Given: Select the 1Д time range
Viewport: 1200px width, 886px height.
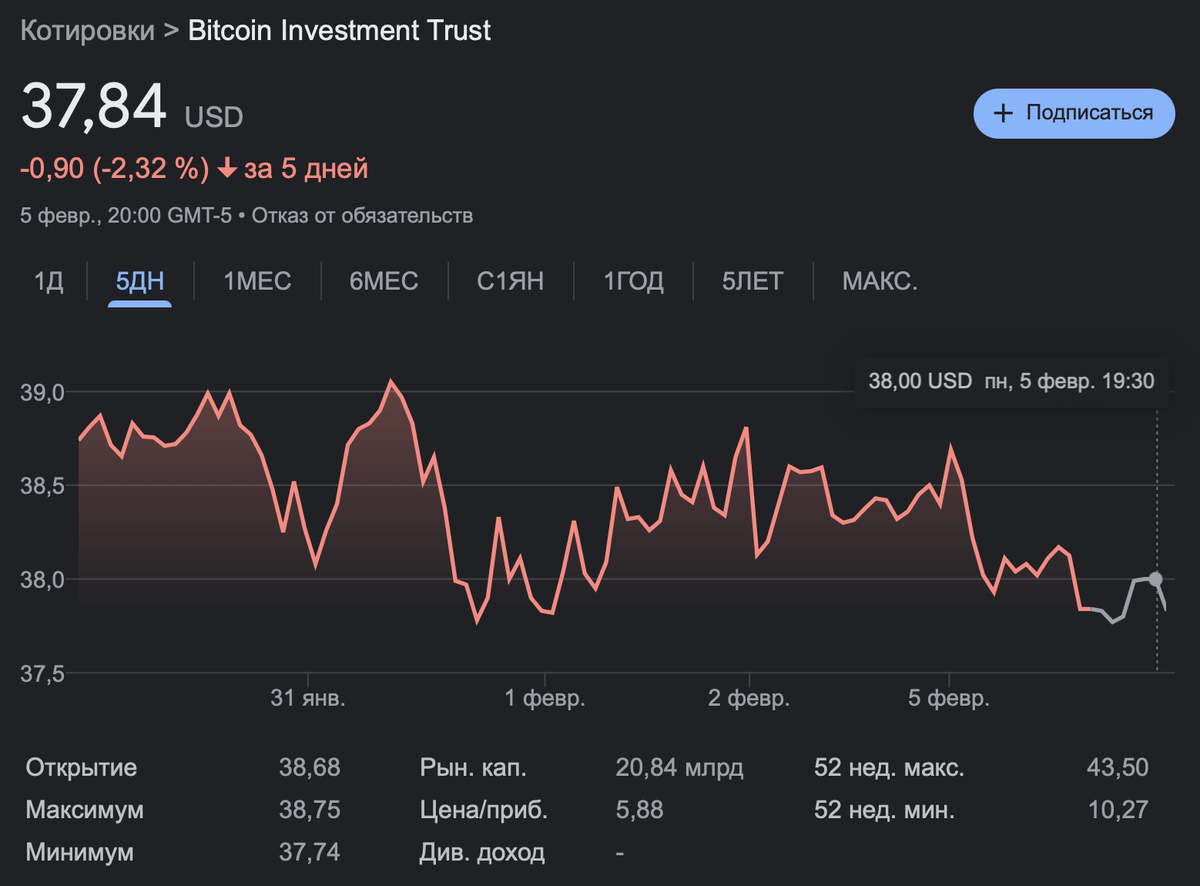Looking at the screenshot, I should (x=48, y=281).
